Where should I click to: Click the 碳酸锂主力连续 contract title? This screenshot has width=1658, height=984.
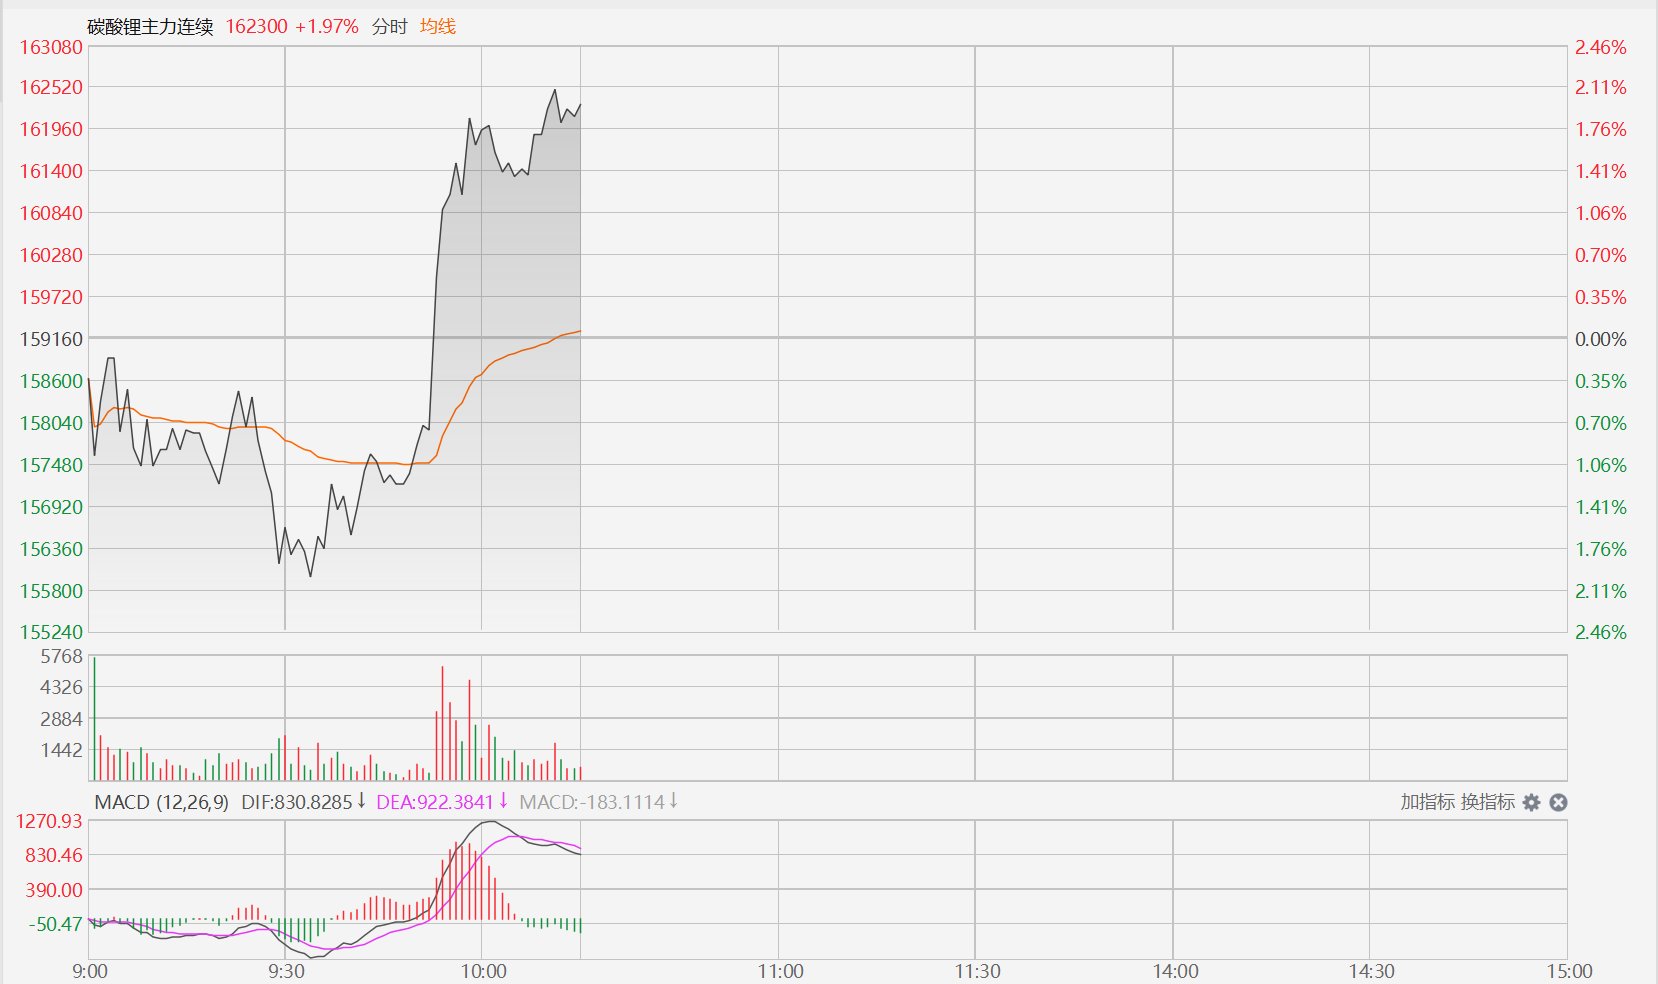pyautogui.click(x=151, y=27)
